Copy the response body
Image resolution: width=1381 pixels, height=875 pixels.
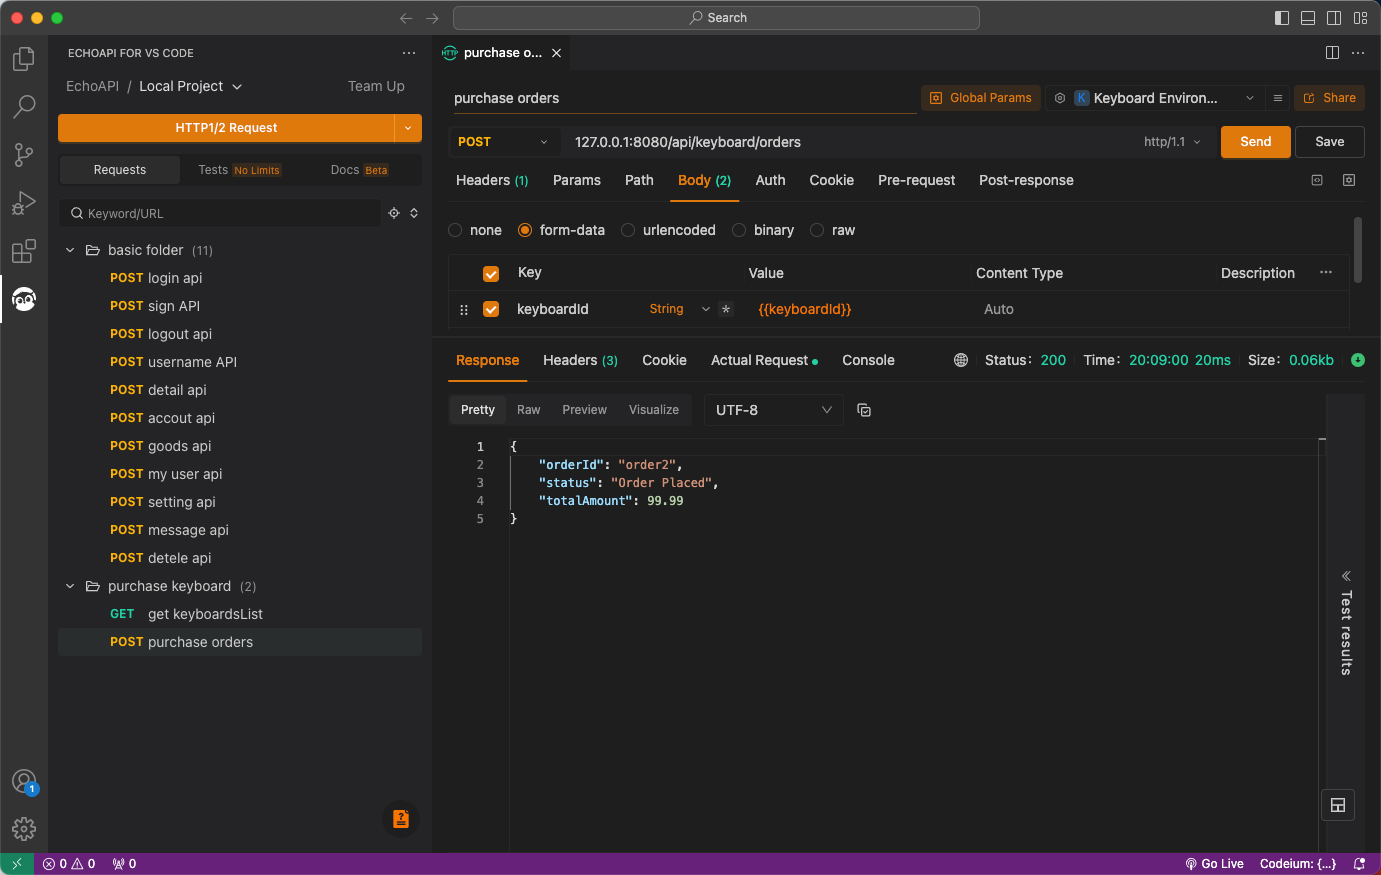click(864, 410)
